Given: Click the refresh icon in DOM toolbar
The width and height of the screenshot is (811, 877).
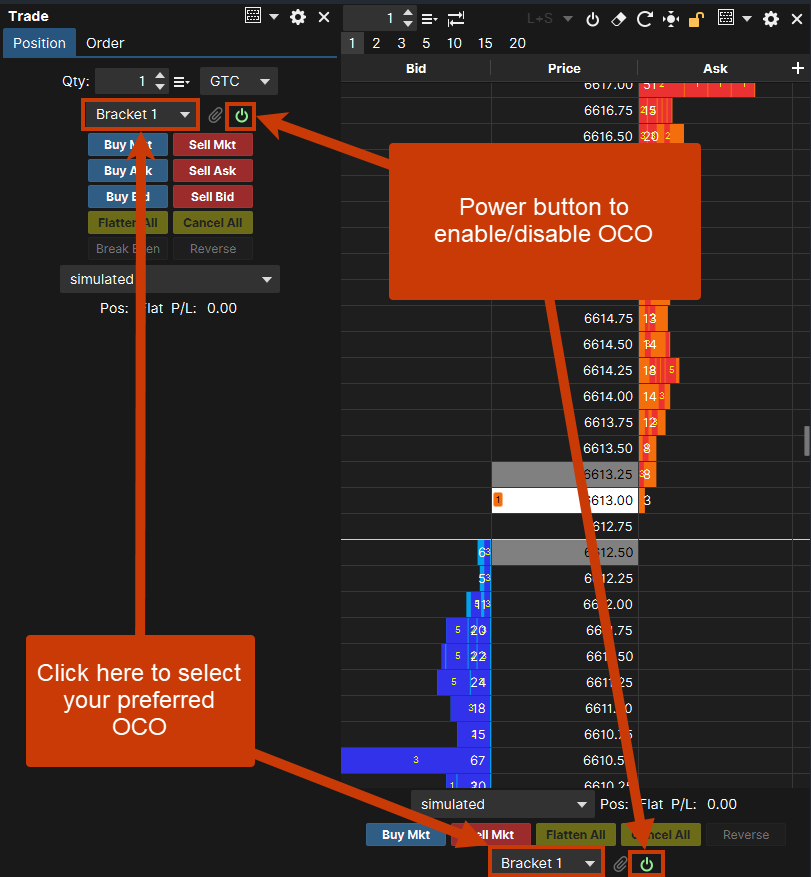Looking at the screenshot, I should pos(644,19).
